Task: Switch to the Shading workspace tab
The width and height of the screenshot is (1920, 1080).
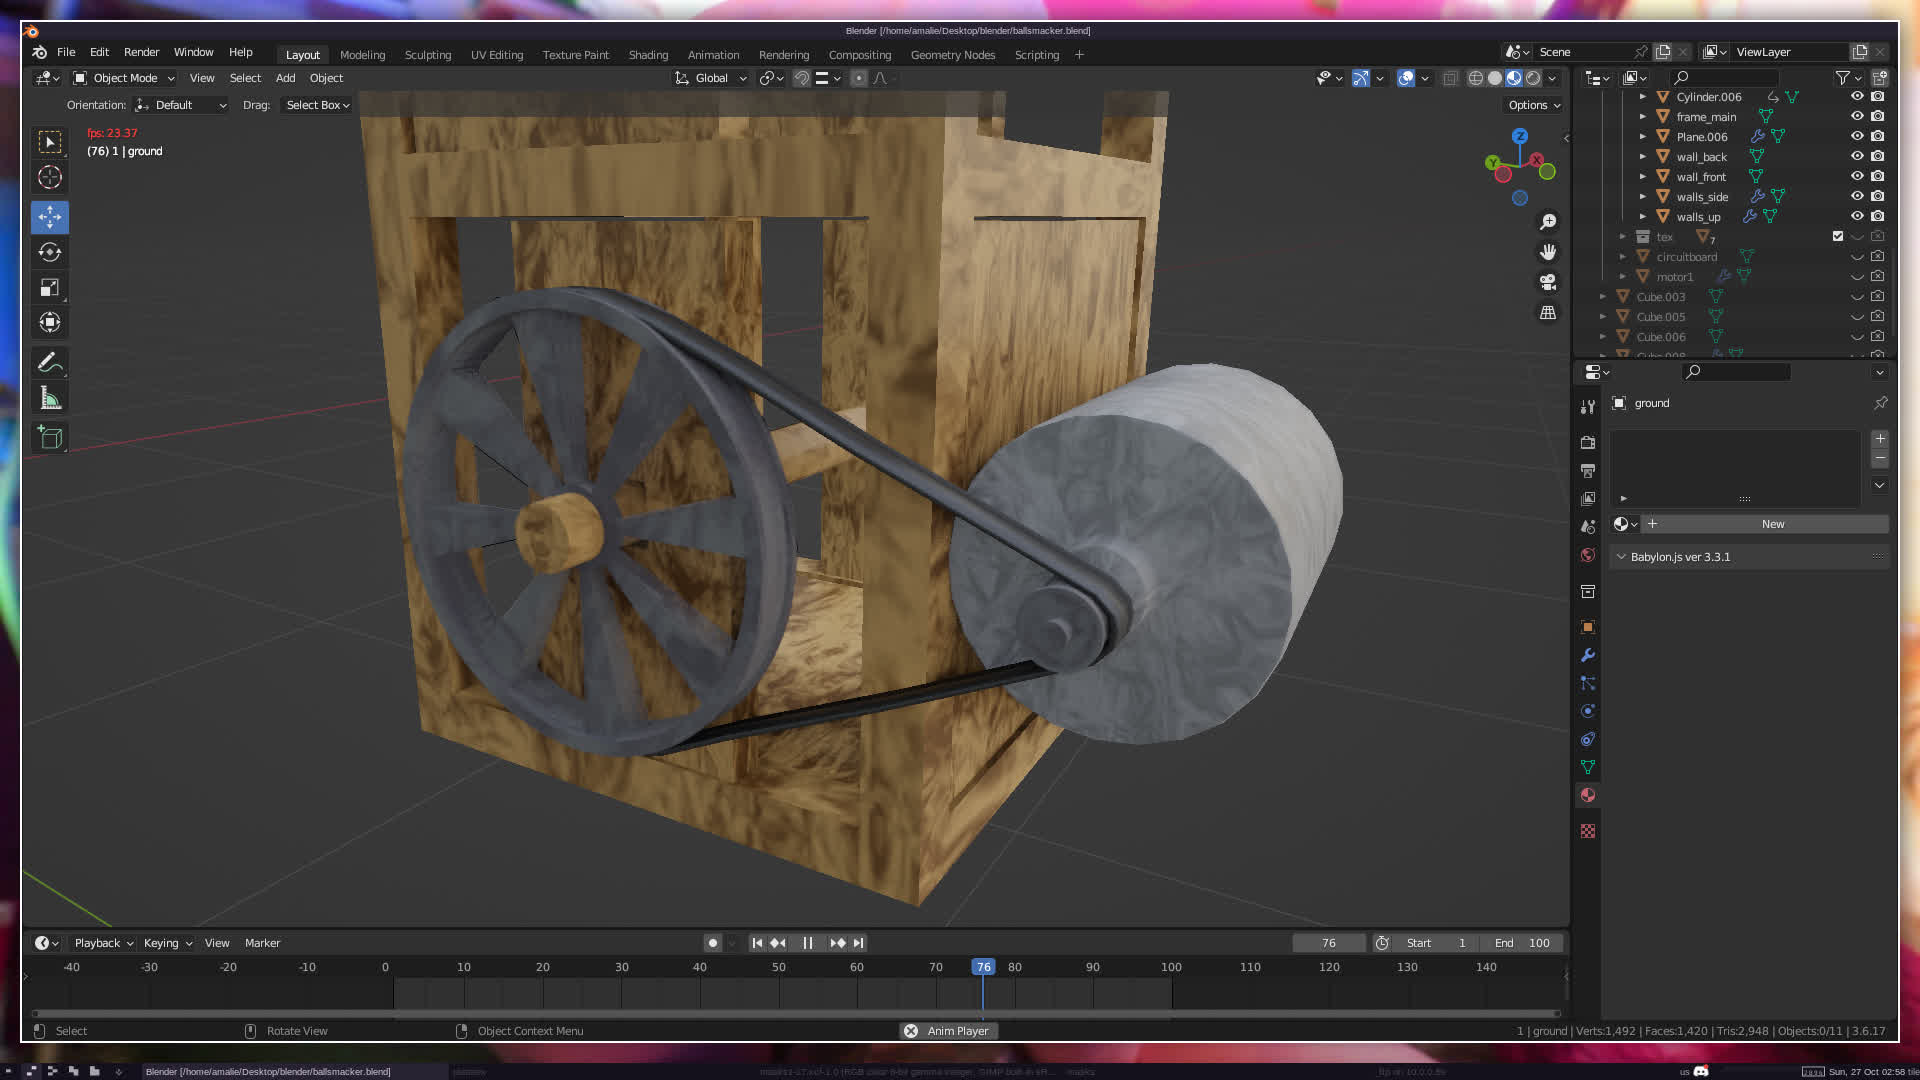Action: (648, 55)
